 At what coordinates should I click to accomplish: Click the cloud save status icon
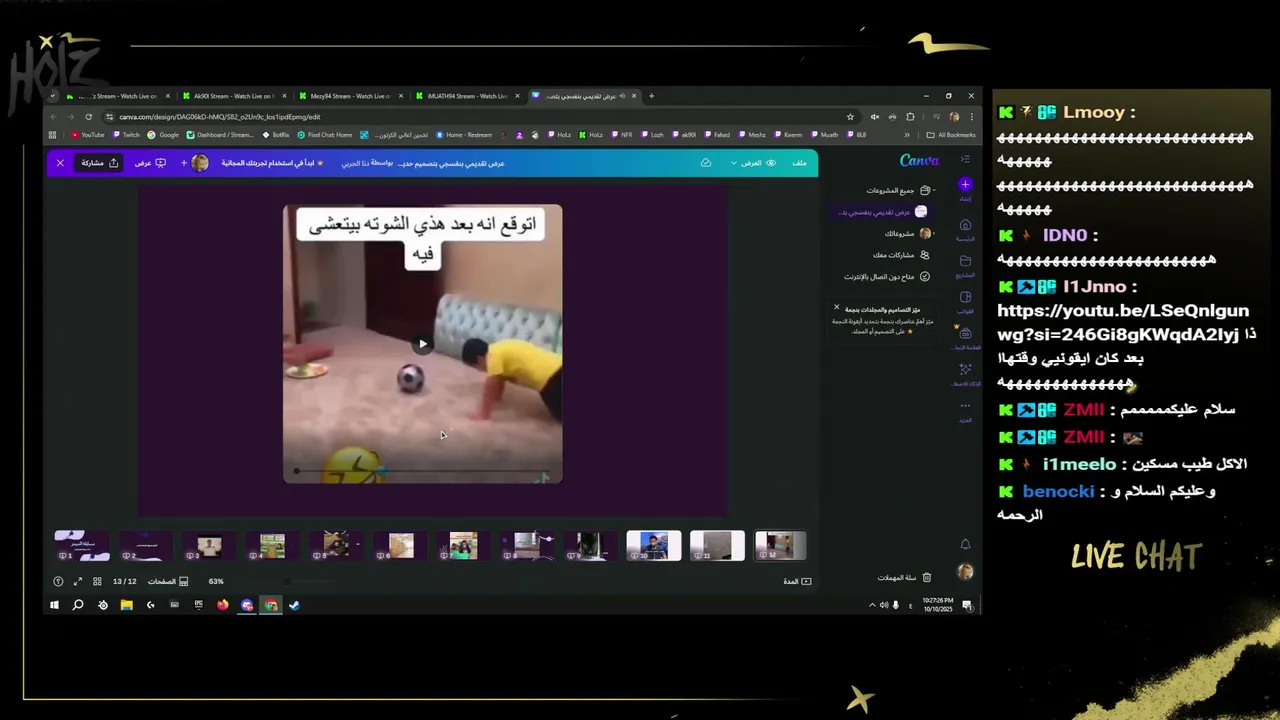[706, 162]
